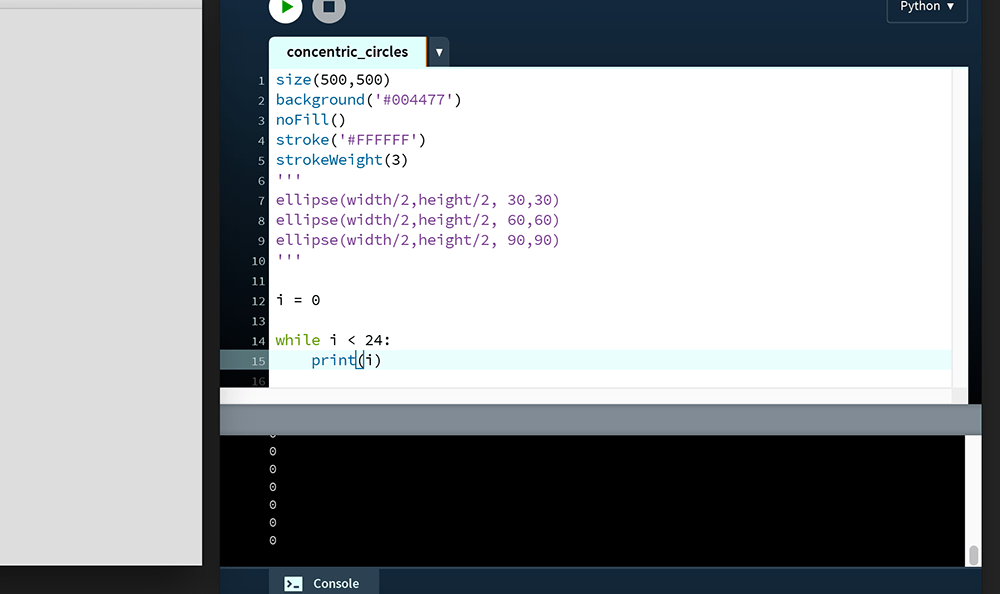This screenshot has width=1000, height=594.
Task: Click the console vertical scrollbar thumb
Action: pyautogui.click(x=973, y=555)
